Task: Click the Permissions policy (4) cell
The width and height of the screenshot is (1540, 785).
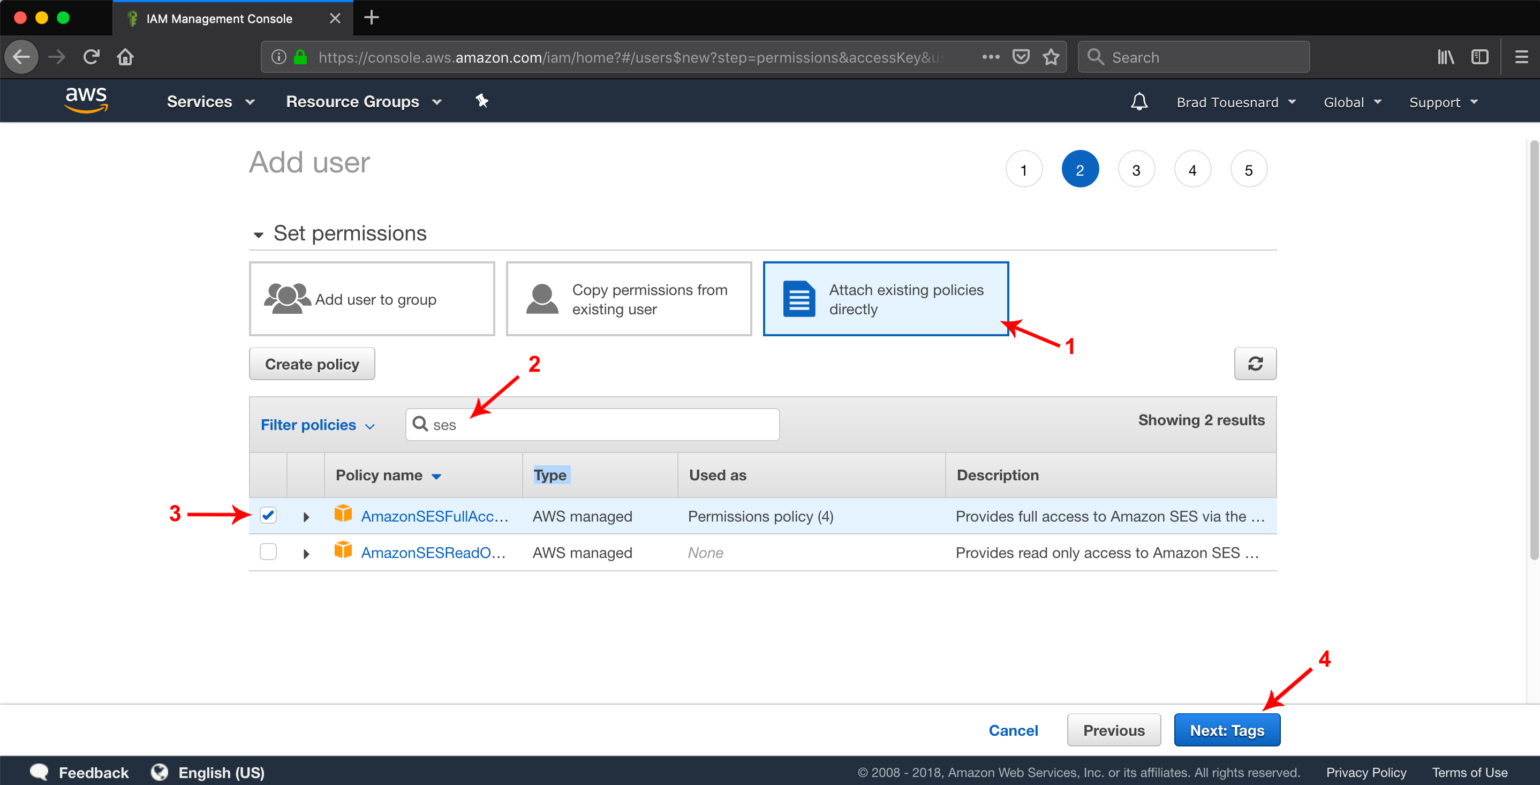Action: pyautogui.click(x=761, y=516)
